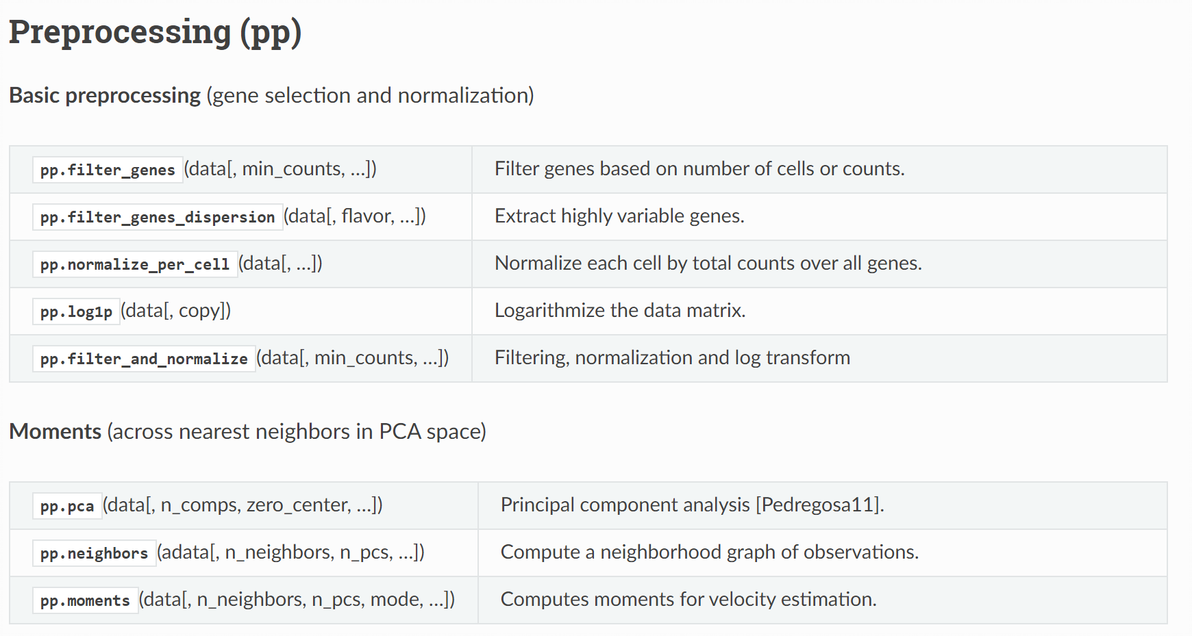Open the pp.filter_and_normalize link
This screenshot has height=636, width=1192.
pos(143,359)
